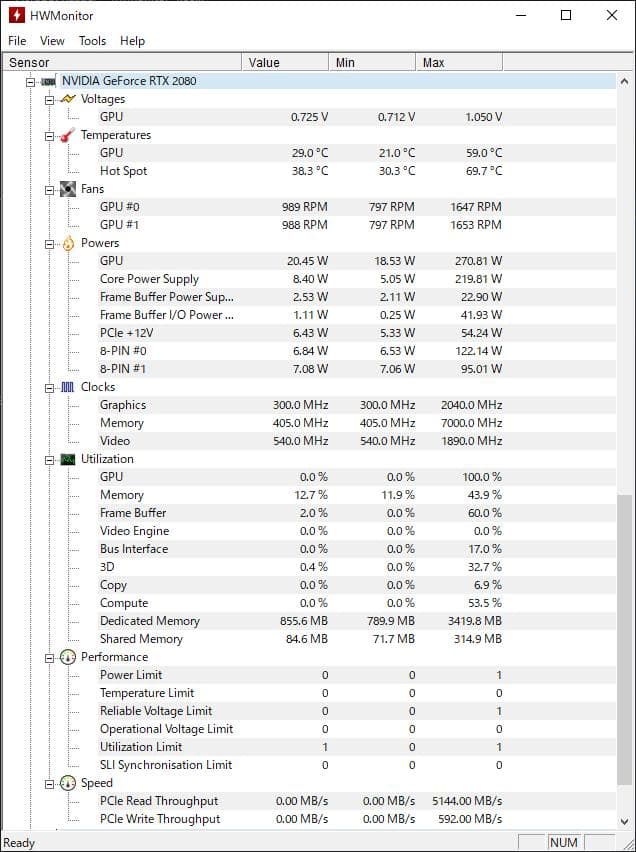
Task: Click the Clocks waveform icon
Action: click(67, 387)
